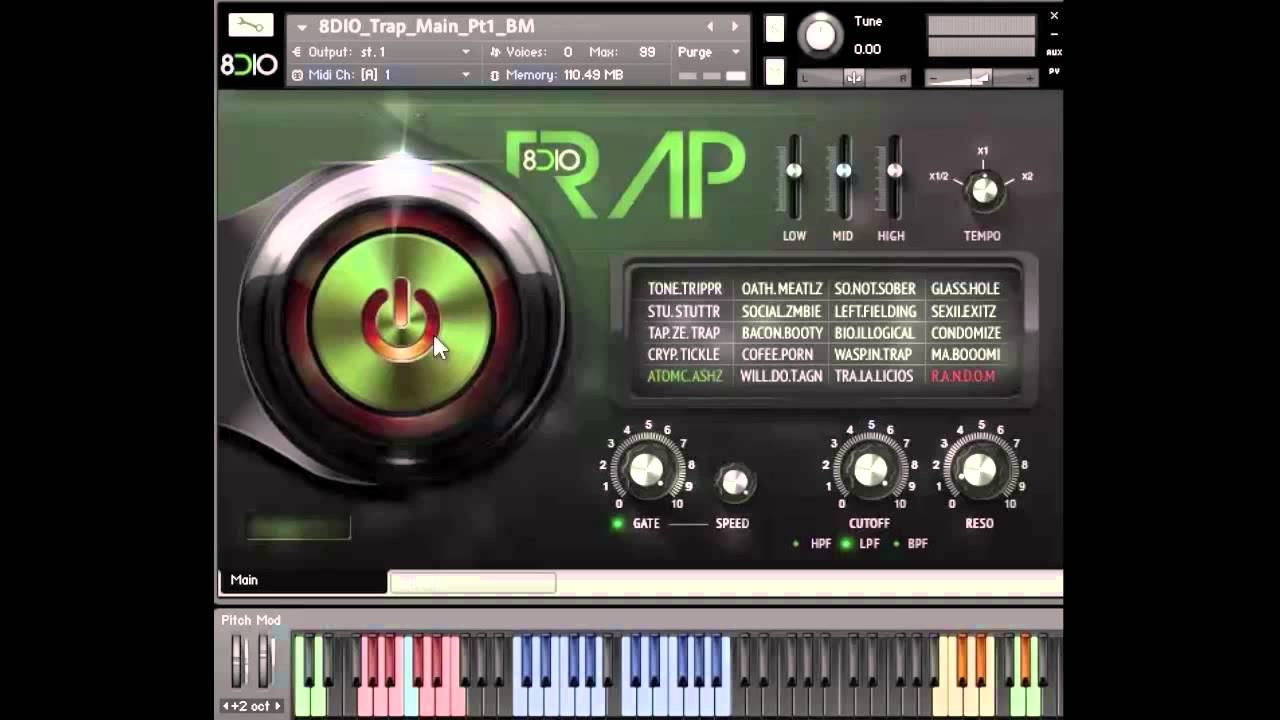The image size is (1280, 720).
Task: Select the SEXII.EXITZ preset
Action: coord(964,311)
